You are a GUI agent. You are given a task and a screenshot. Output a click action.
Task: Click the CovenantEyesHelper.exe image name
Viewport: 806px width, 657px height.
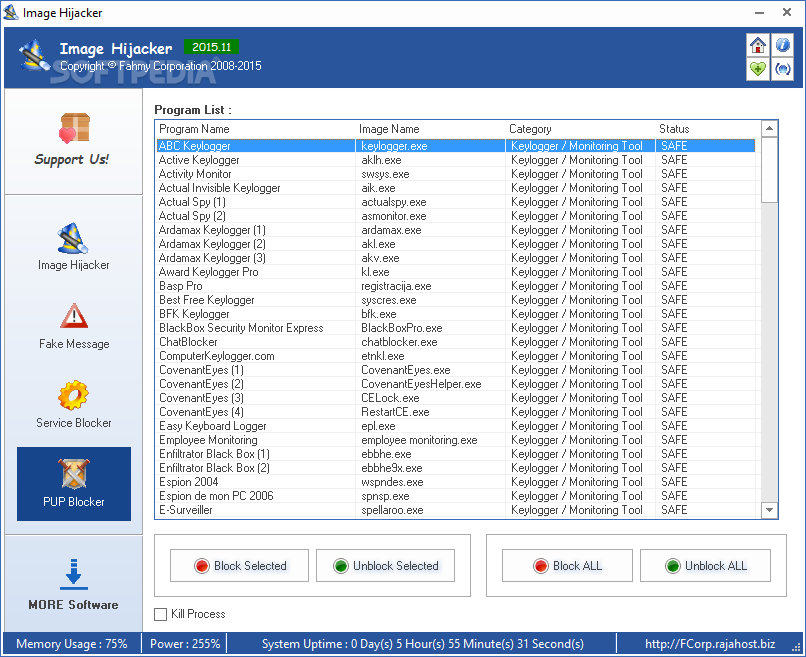point(421,384)
